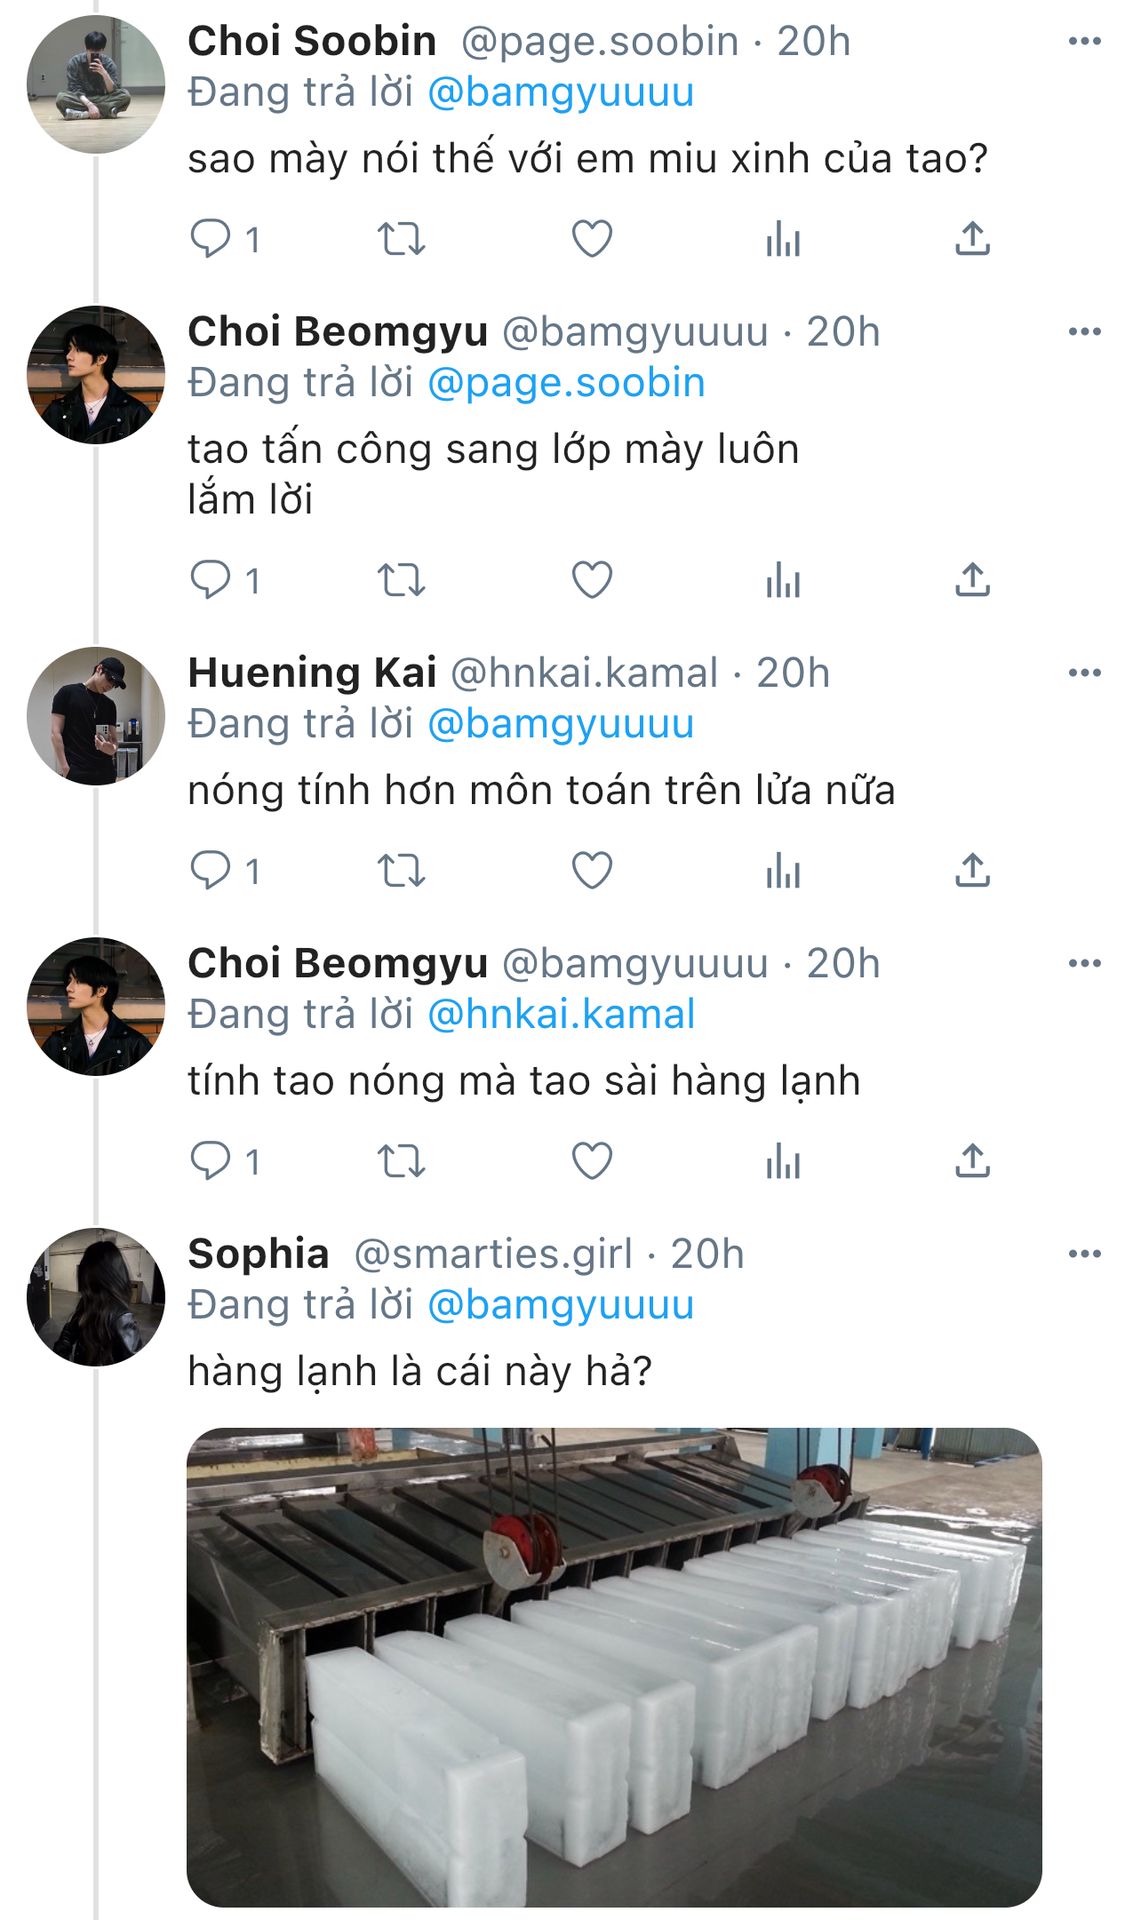Retweet Choi Soobin's reply
The image size is (1141, 1920).
(401, 239)
